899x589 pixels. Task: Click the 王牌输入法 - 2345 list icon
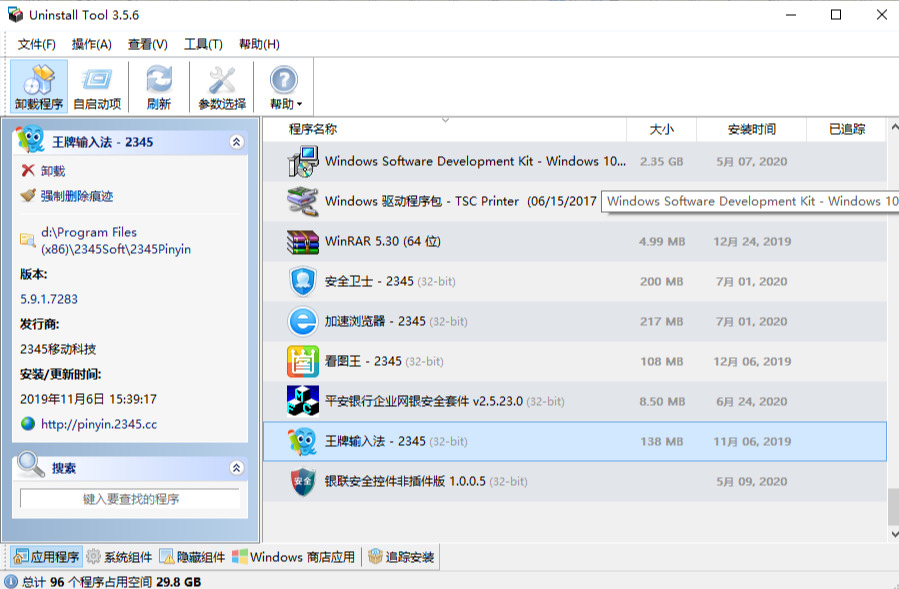pos(303,441)
